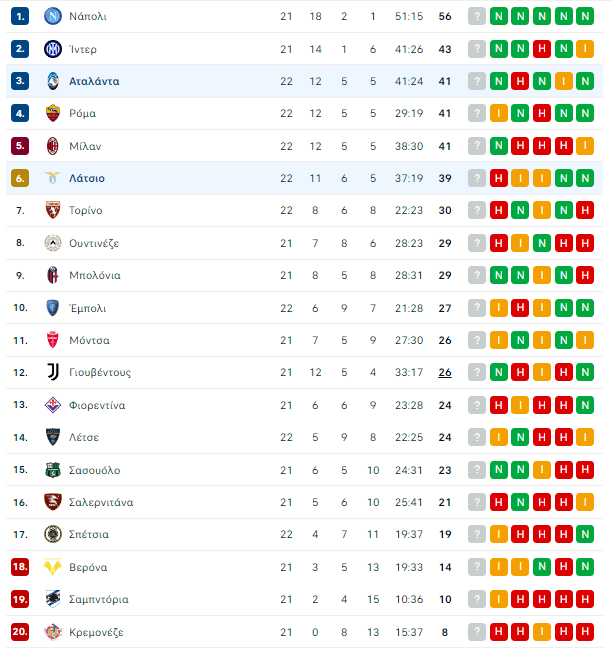Select the Sampdoria club crest
Image resolution: width=611 pixels, height=649 pixels.
tap(53, 599)
